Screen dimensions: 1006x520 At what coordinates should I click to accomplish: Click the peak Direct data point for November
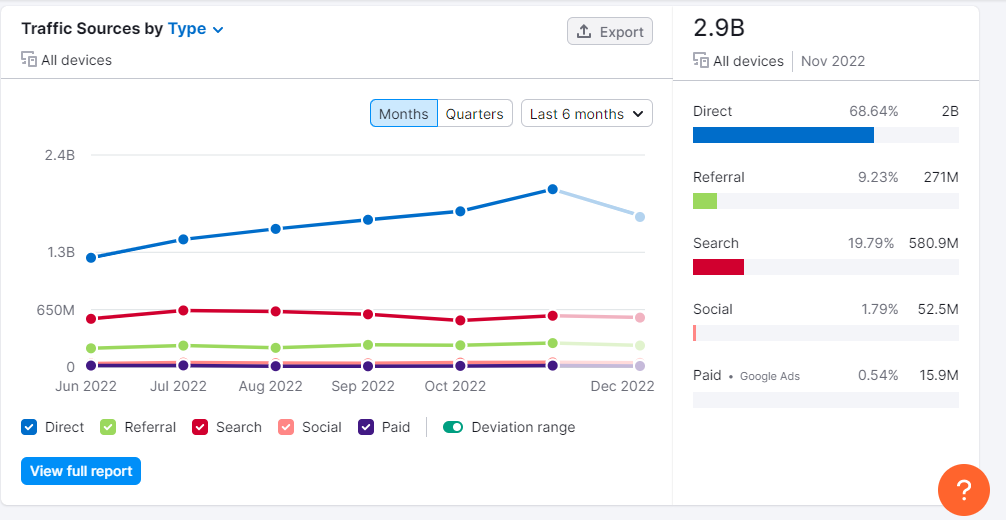click(x=552, y=189)
